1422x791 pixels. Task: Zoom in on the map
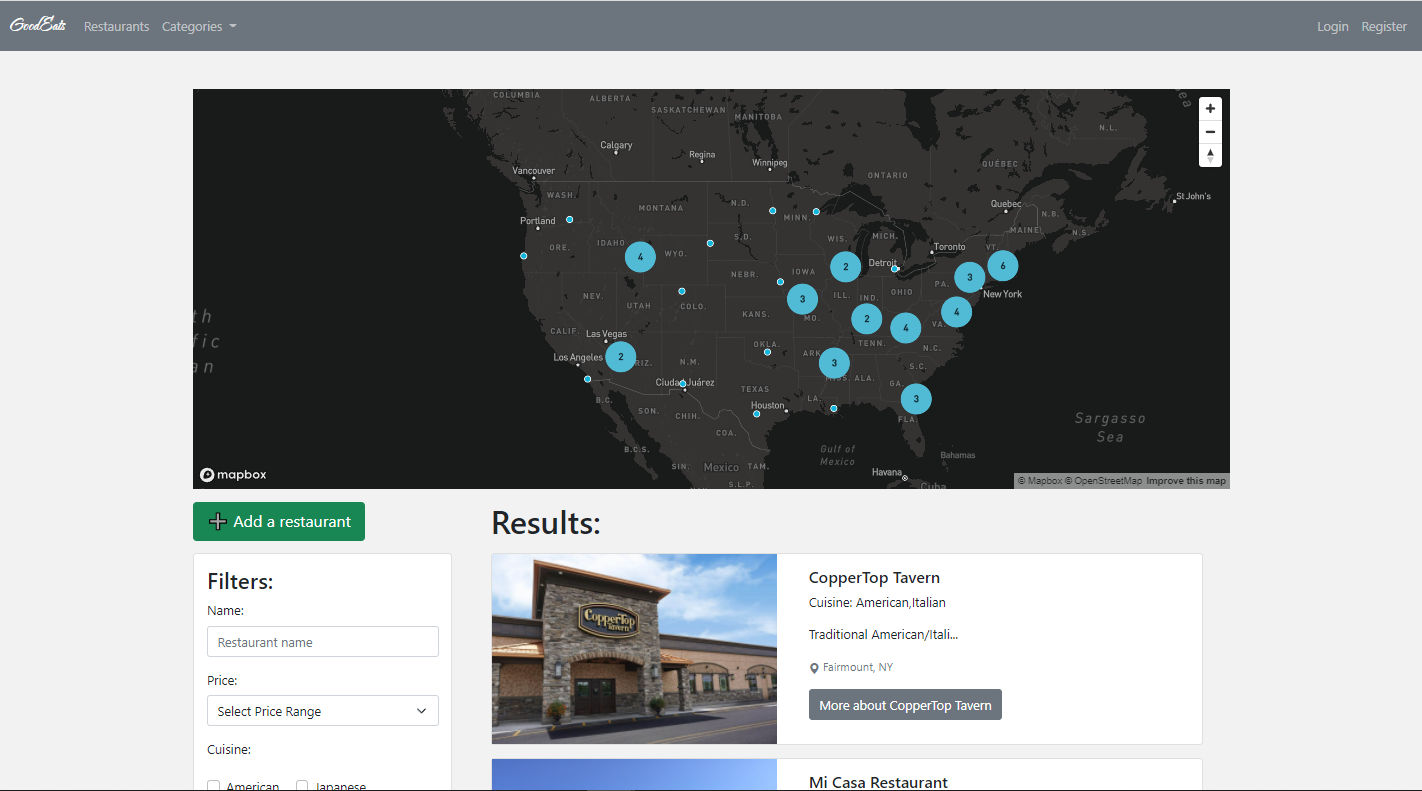click(1210, 108)
